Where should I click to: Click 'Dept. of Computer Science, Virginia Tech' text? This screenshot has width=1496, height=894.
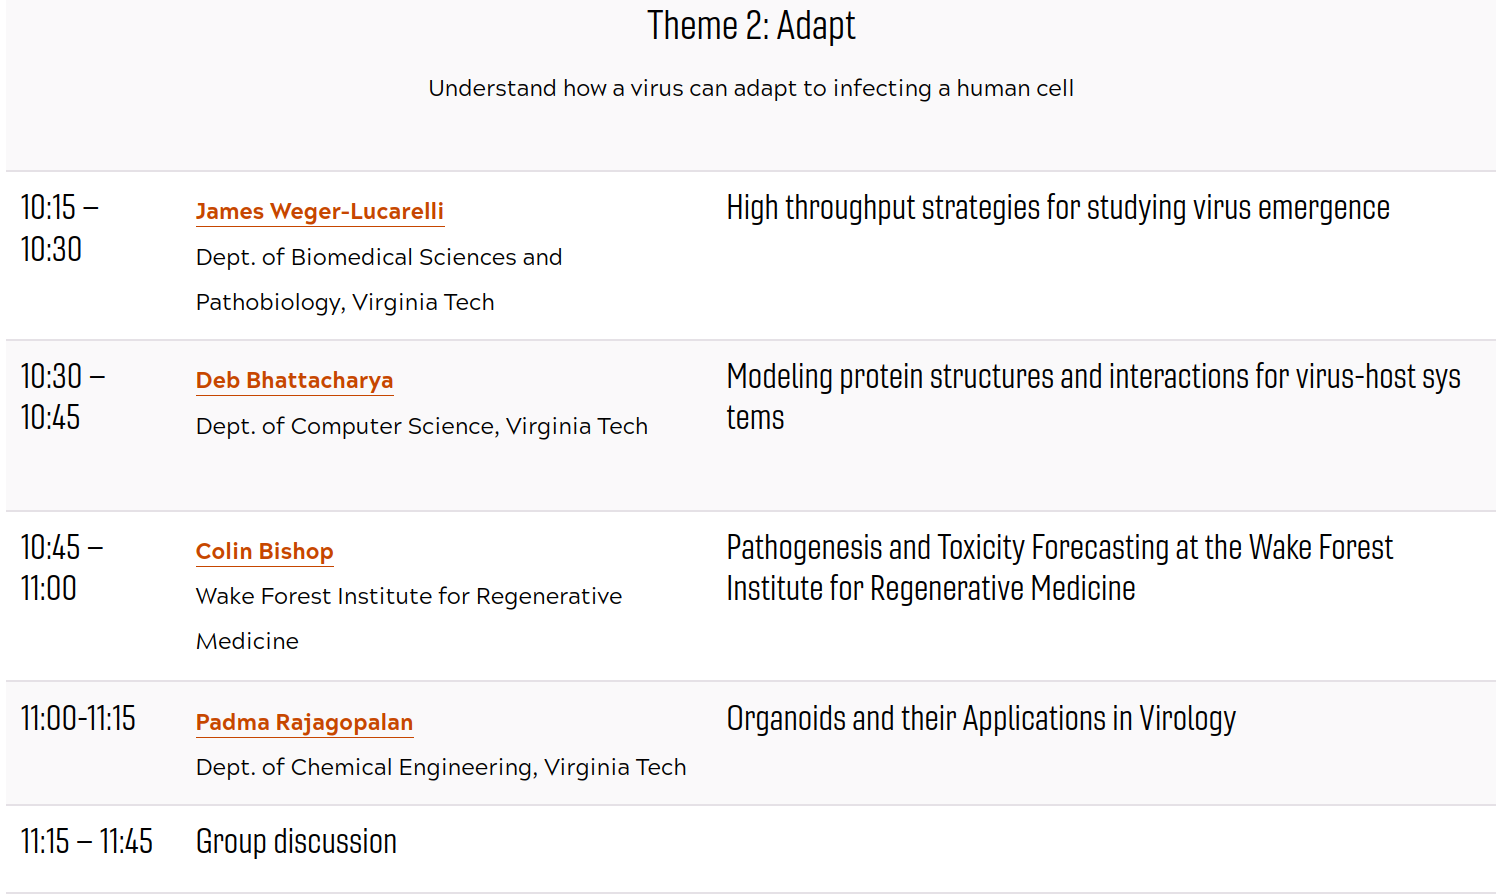[x=422, y=426]
